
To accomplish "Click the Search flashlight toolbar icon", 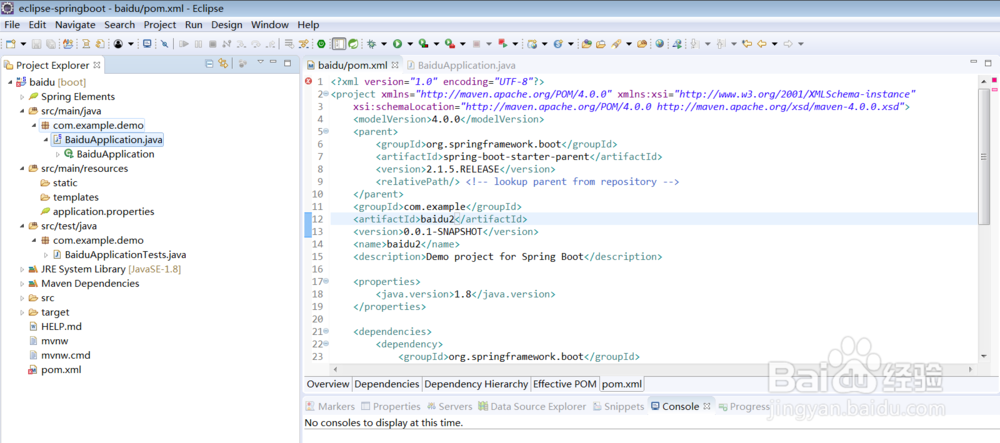I will [x=616, y=43].
